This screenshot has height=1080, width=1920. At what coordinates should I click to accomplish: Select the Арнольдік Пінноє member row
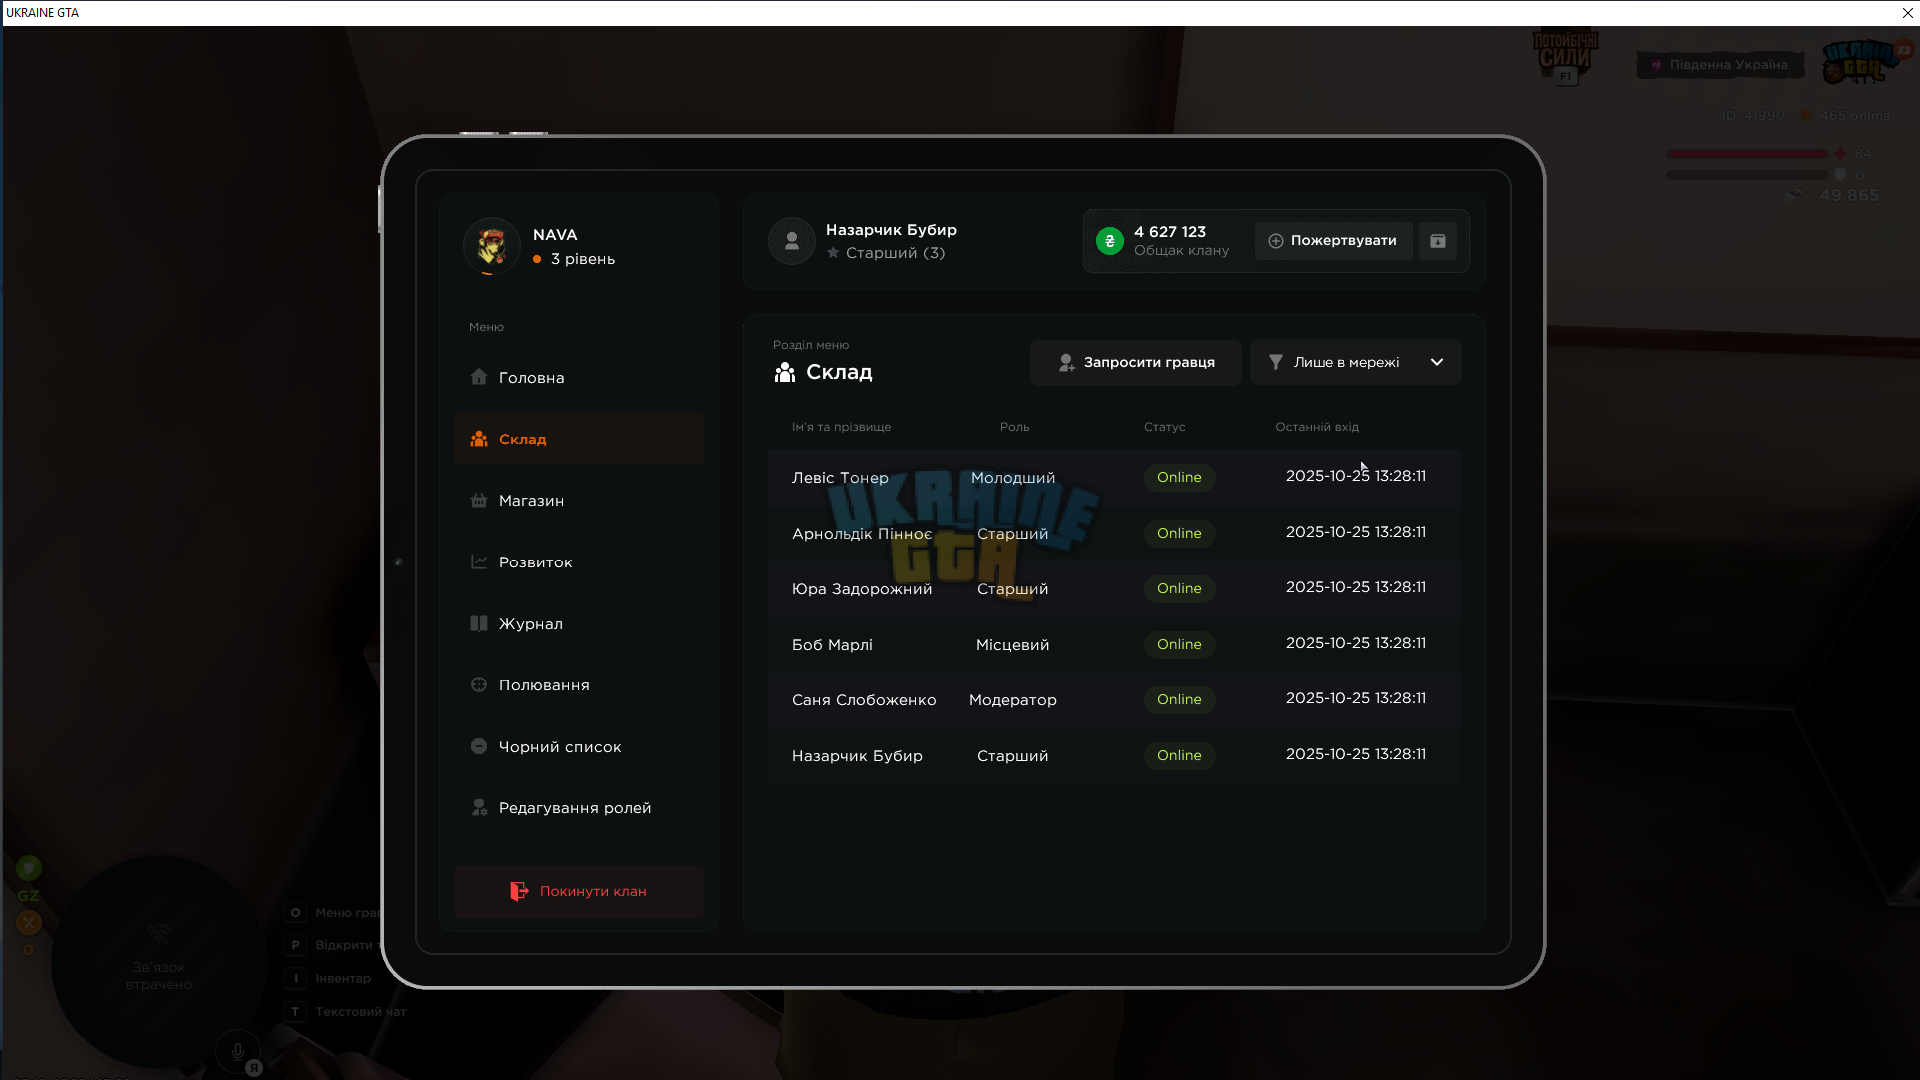1114,533
